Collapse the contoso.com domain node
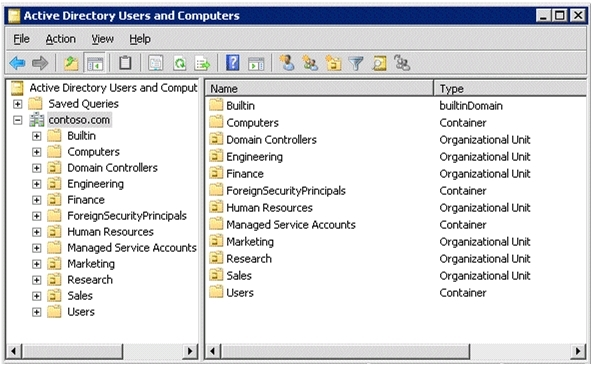Image resolution: width=592 pixels, height=365 pixels. coord(18,120)
